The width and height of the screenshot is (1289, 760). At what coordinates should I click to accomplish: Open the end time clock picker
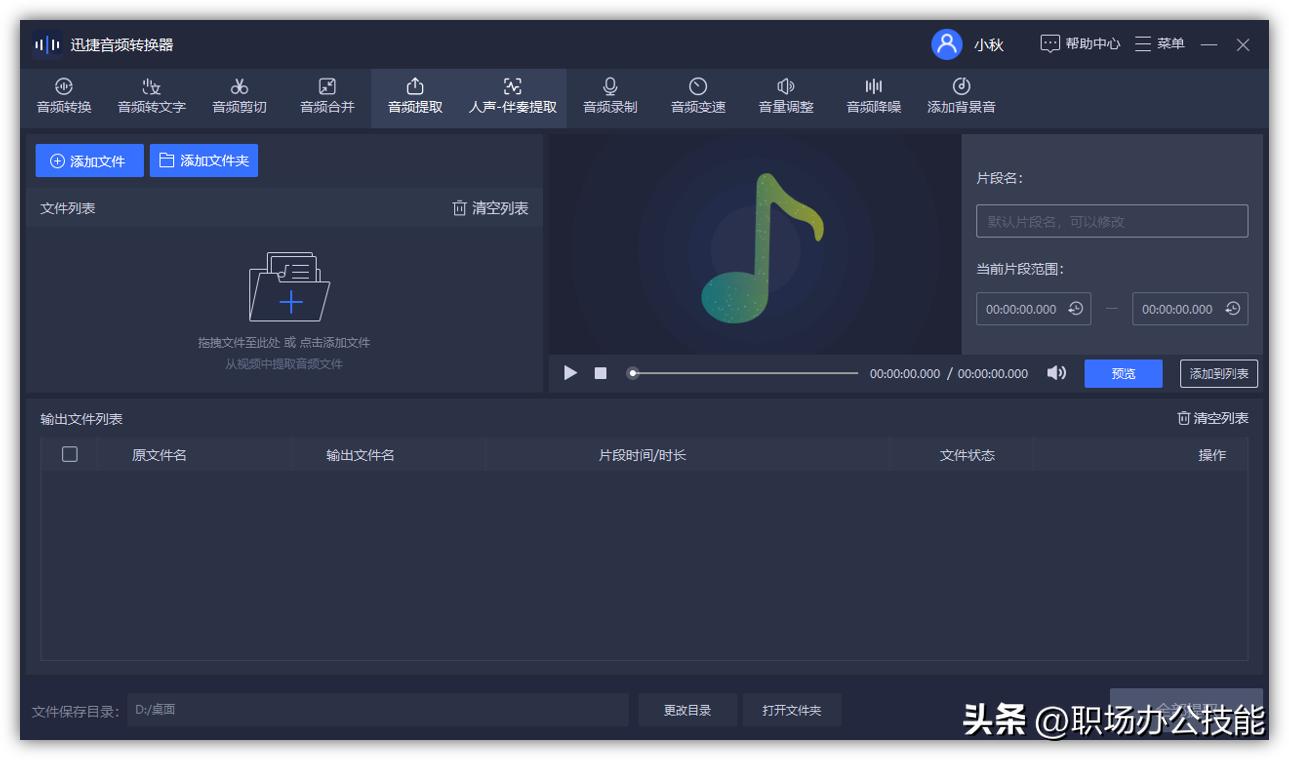(x=1234, y=308)
